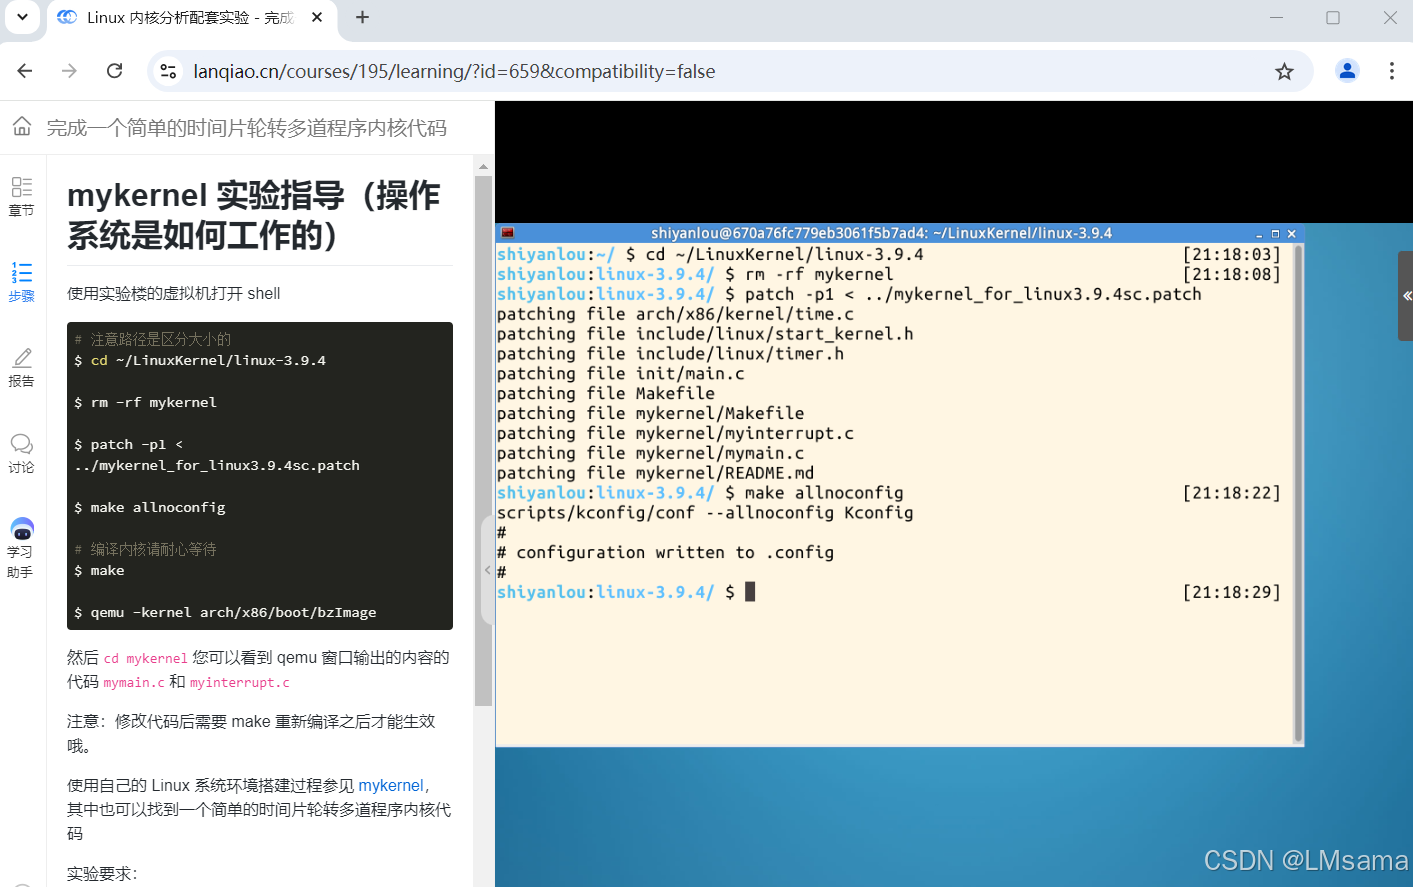The image size is (1413, 887).
Task: Open a new tab with the plus button
Action: [x=361, y=18]
